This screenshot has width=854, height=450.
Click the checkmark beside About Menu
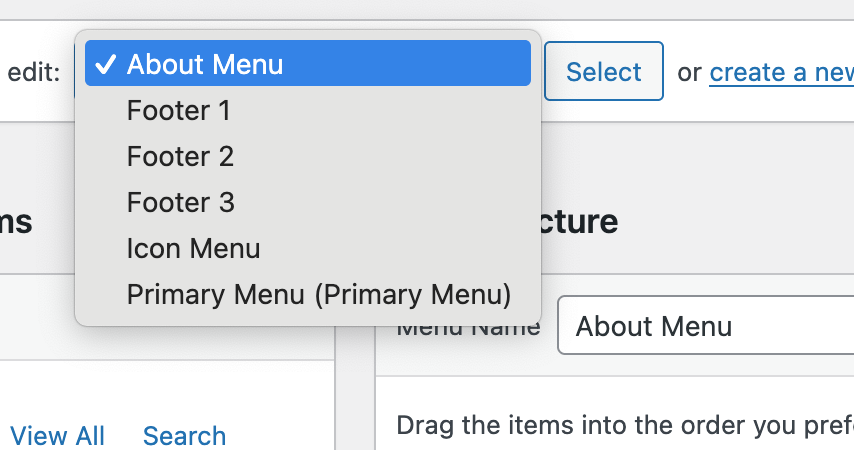(x=105, y=65)
